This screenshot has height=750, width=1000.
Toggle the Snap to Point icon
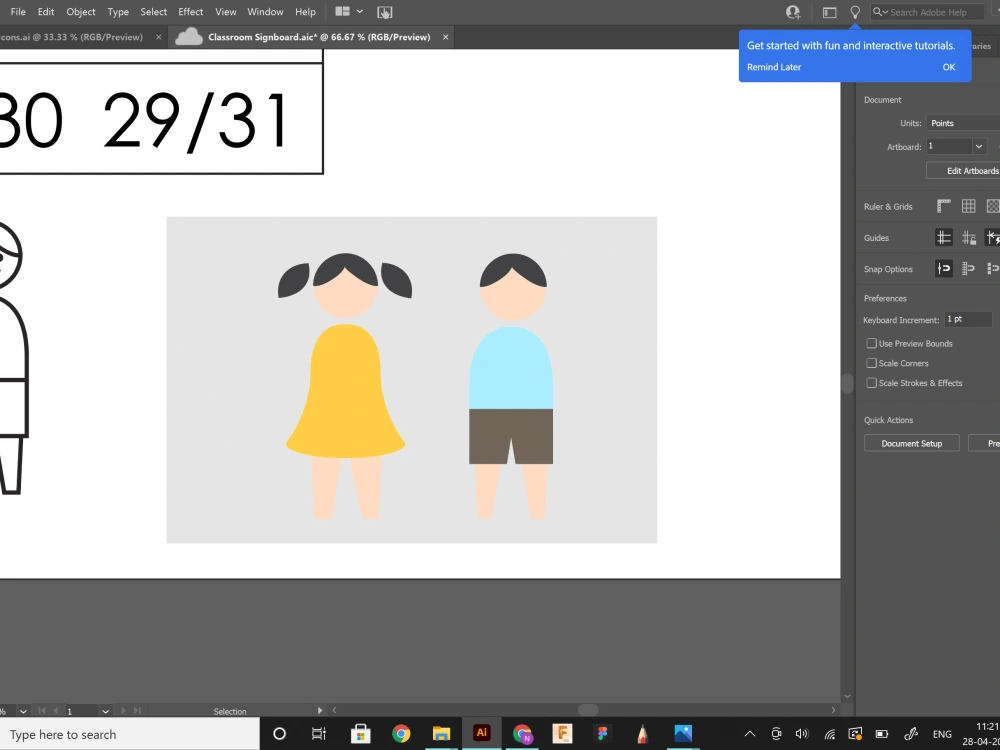943,268
